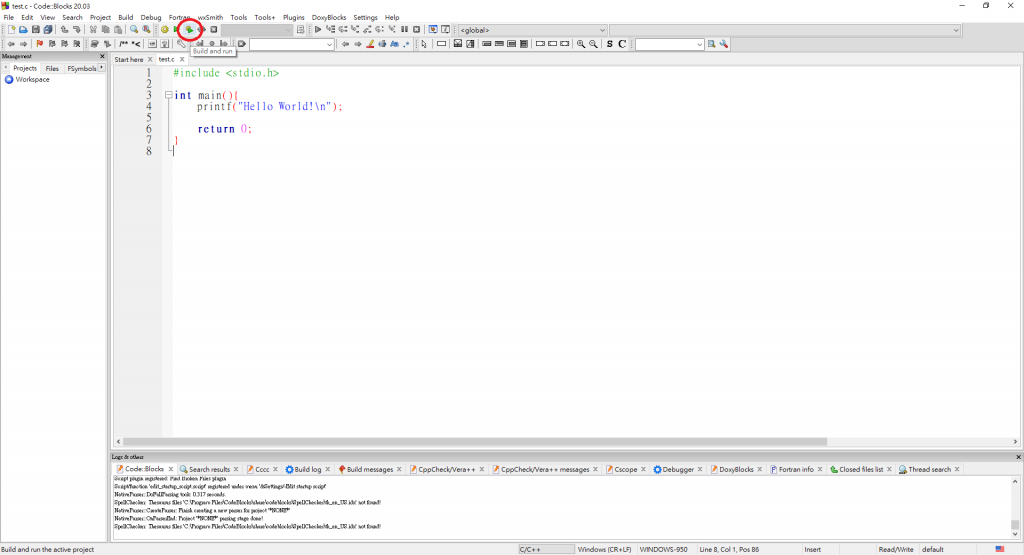This screenshot has height=555, width=1024.
Task: Open the rightmost toolbar search combo box
Action: [669, 44]
